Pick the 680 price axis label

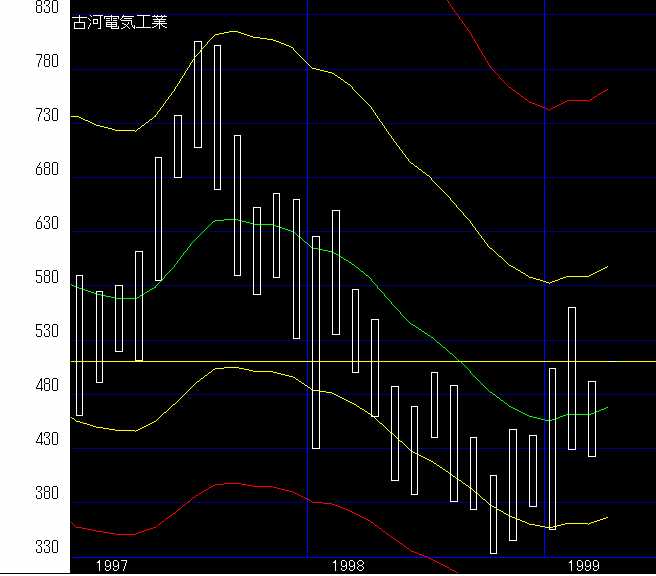coord(19,170)
